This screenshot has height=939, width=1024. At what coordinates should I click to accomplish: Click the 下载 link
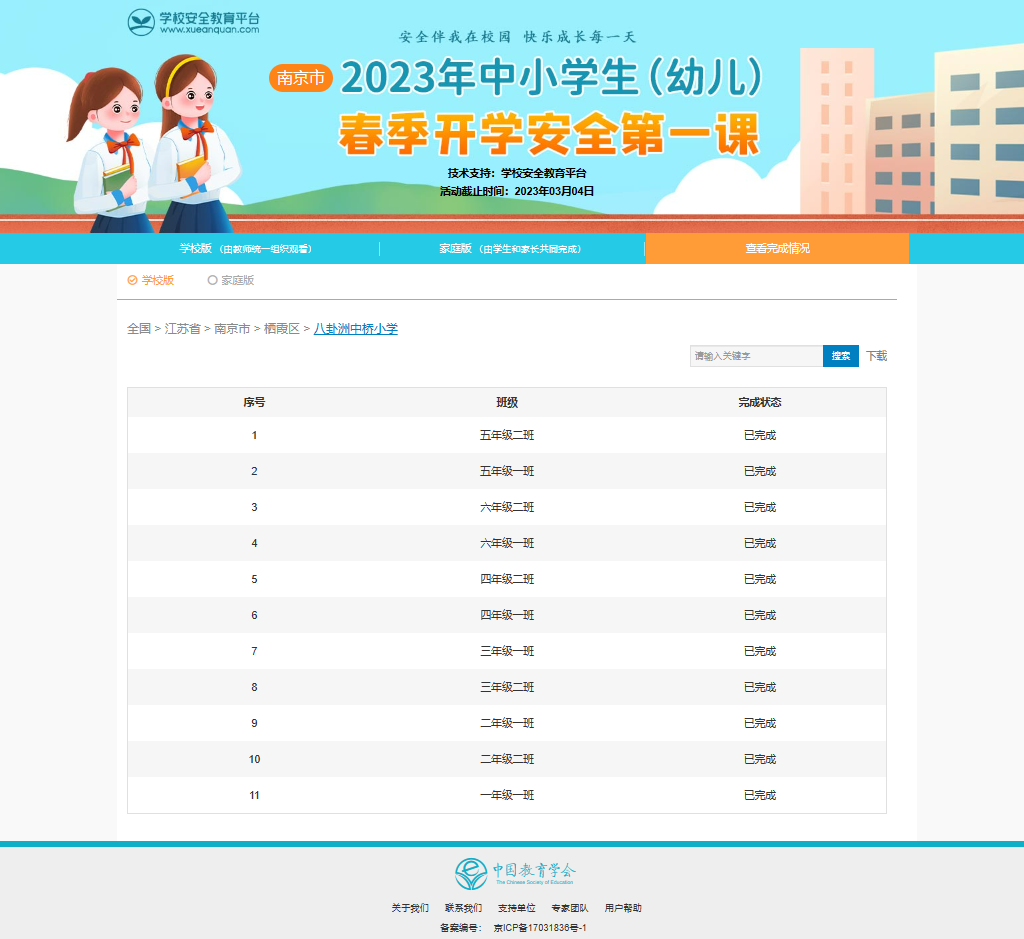876,356
